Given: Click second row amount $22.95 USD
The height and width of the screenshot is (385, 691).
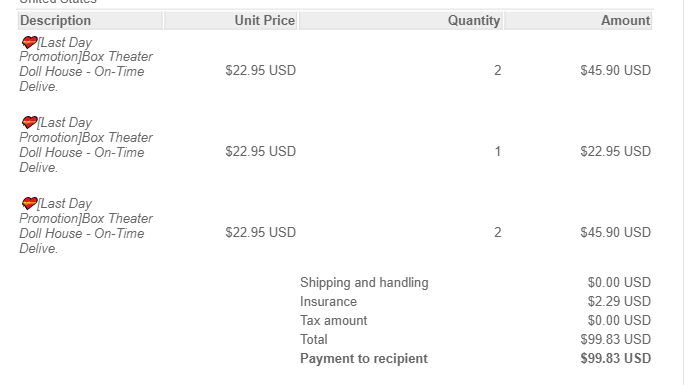Looking at the screenshot, I should point(615,152).
